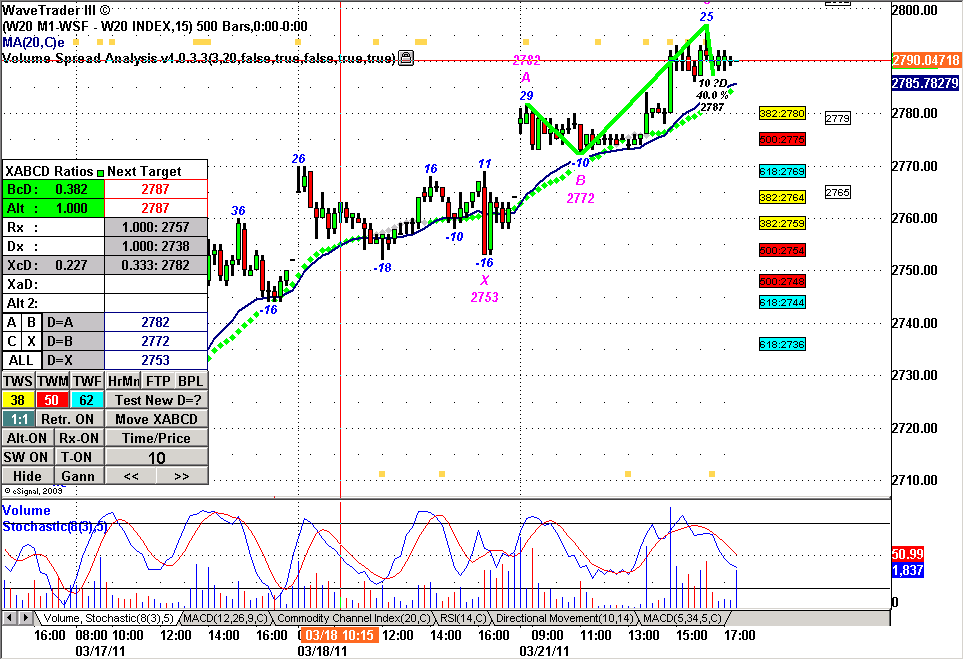Image resolution: width=964 pixels, height=660 pixels.
Task: Open the Volume, Stochastic(8(3),5) tab
Action: tap(108, 618)
